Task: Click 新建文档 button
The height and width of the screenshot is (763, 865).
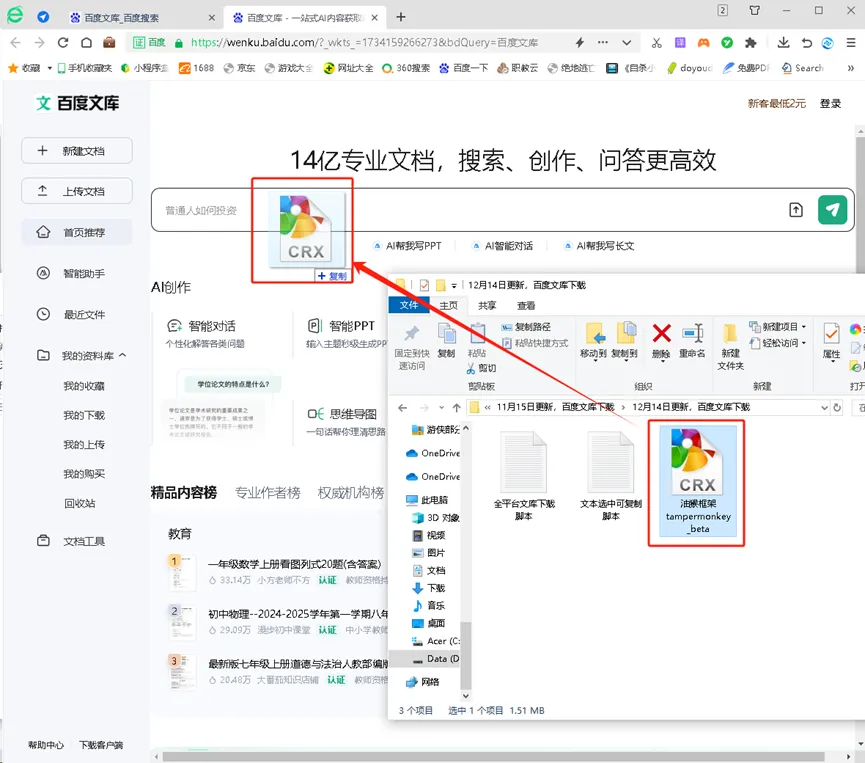Action: 77,151
